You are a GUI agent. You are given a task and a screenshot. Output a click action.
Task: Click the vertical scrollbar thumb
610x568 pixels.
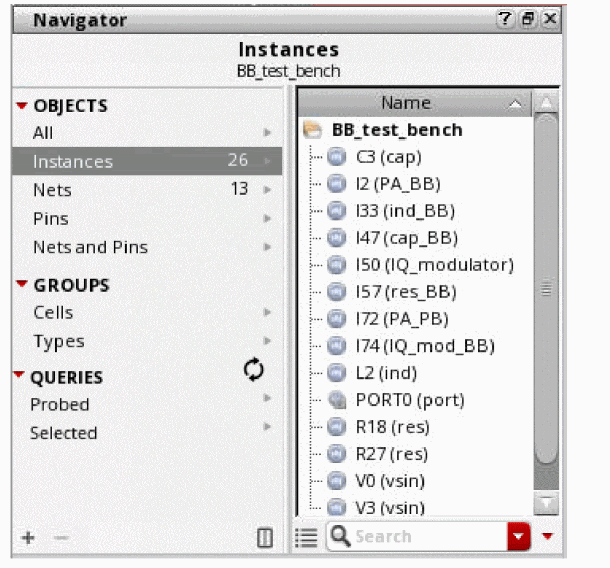tap(545, 290)
